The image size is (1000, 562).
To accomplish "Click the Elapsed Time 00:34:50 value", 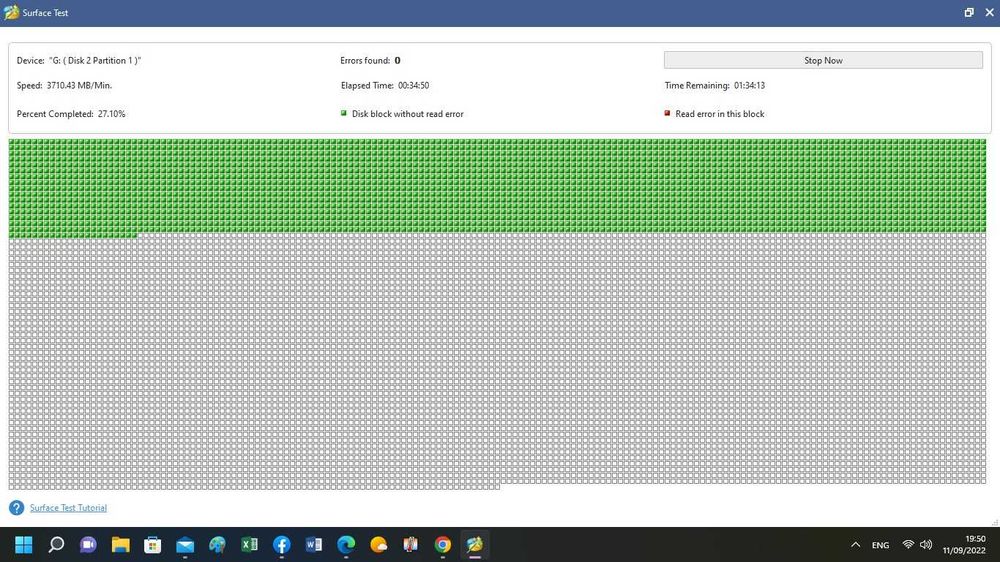I will pyautogui.click(x=413, y=85).
